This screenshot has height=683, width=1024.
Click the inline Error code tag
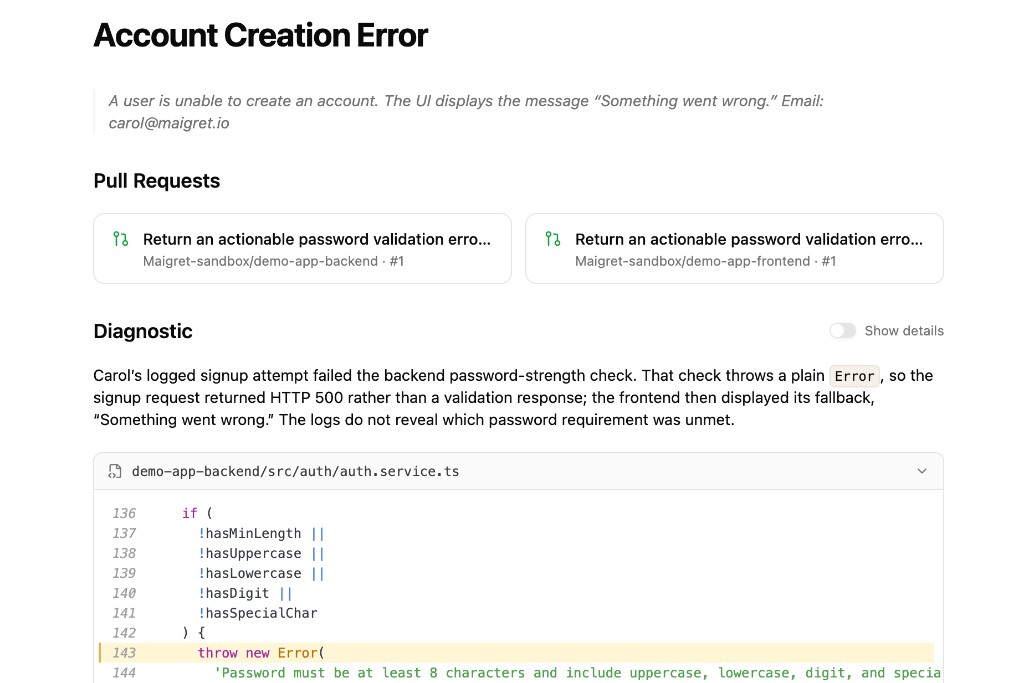click(x=854, y=376)
